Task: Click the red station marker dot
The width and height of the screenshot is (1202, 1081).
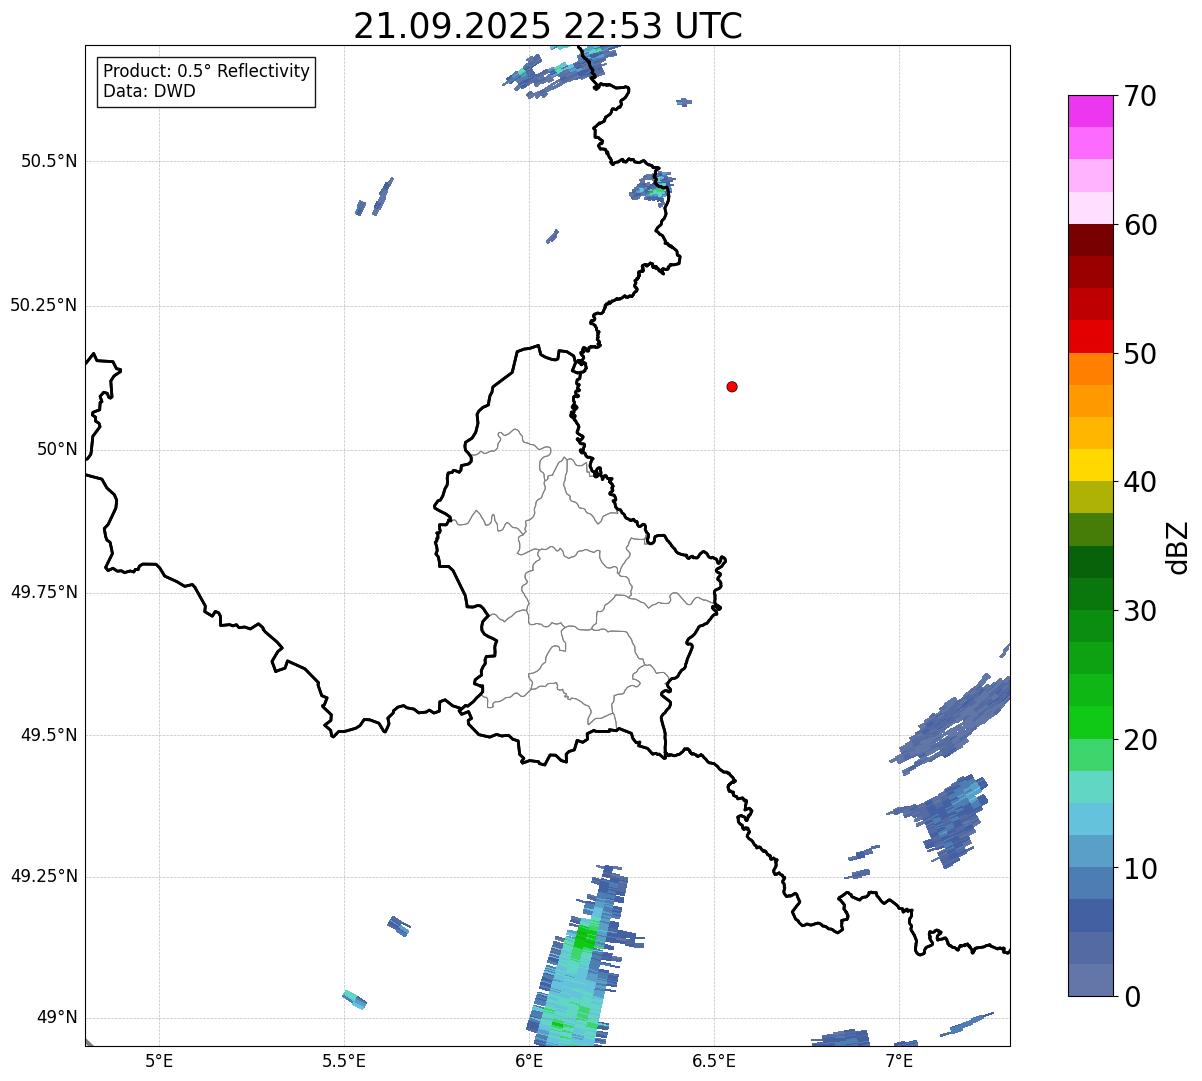Action: coord(732,386)
